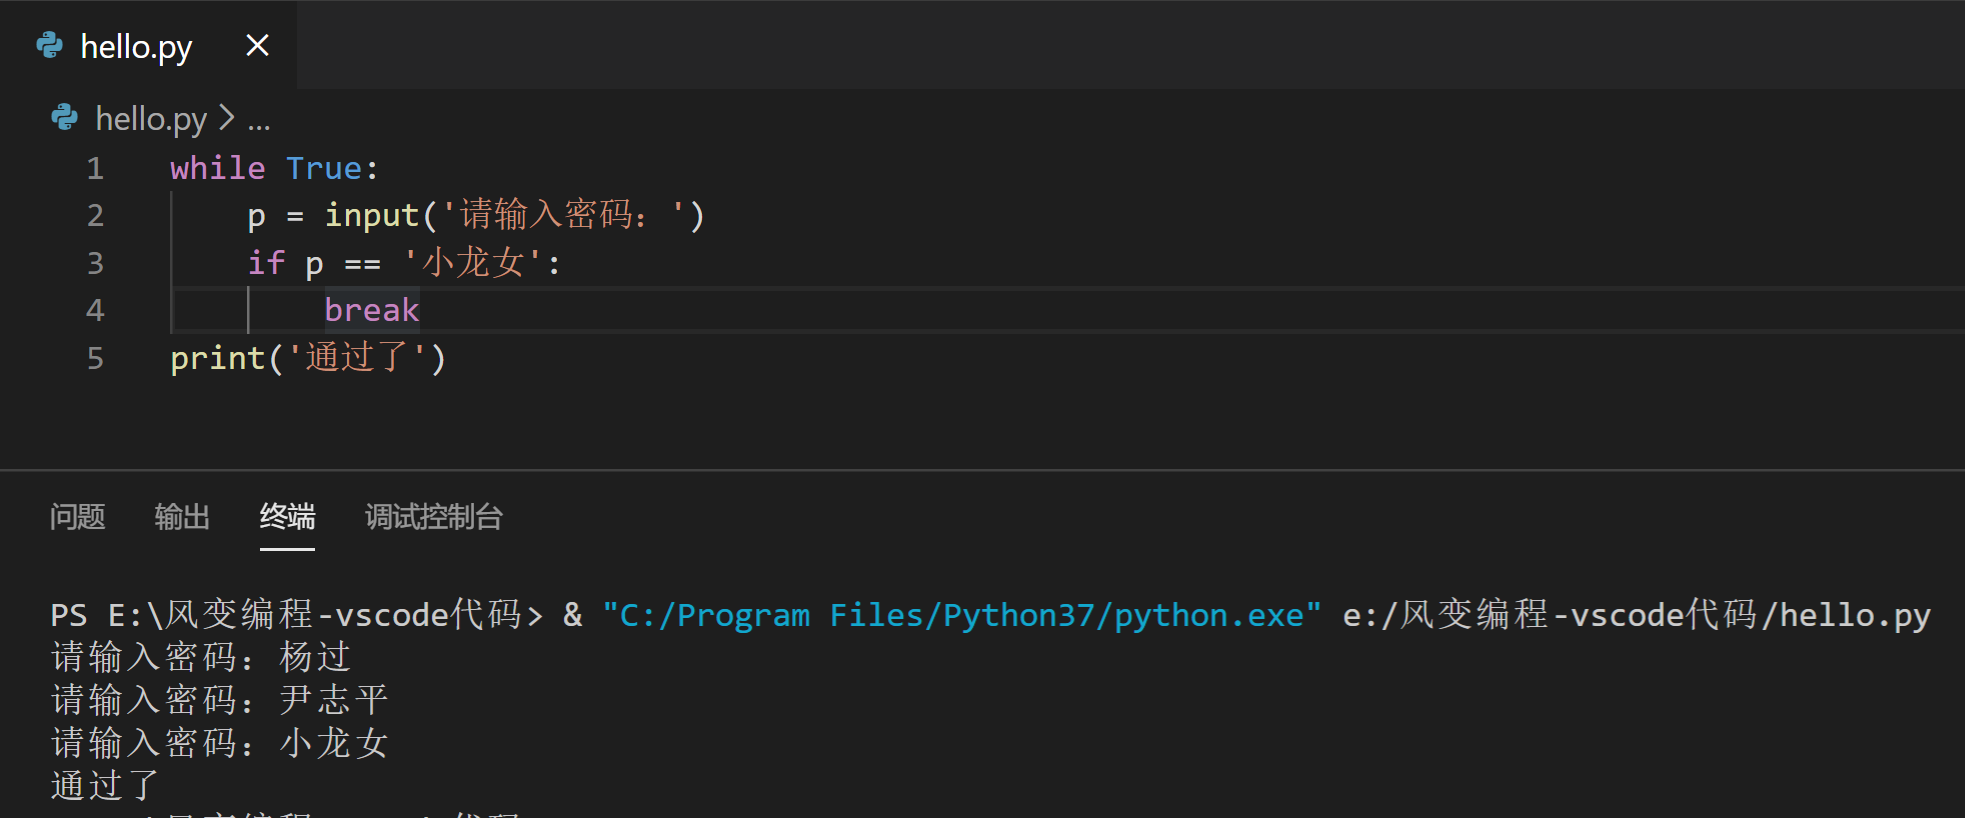Select the hello.py editor tab title
Viewport: 1965px width, 818px height.
136,47
